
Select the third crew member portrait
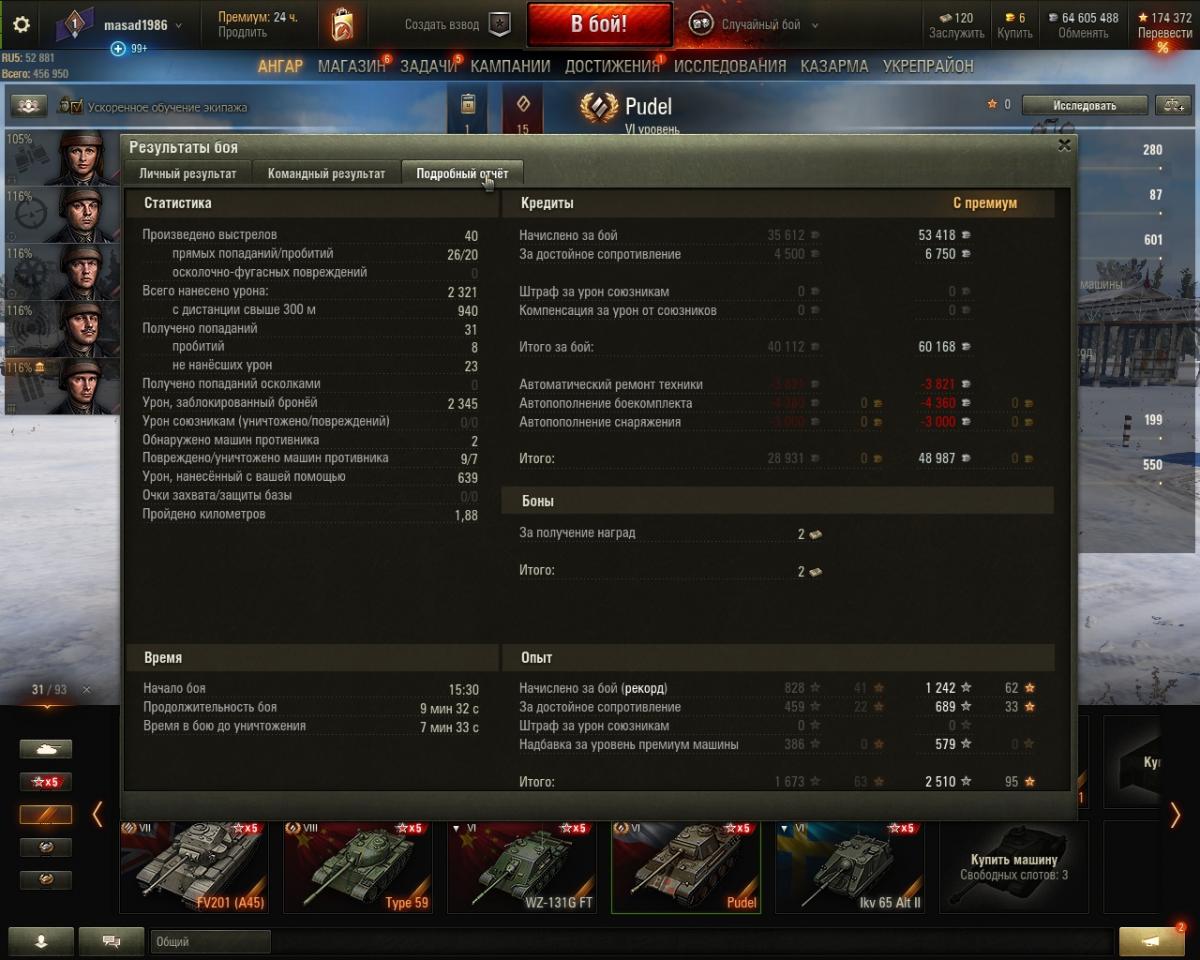[x=62, y=272]
